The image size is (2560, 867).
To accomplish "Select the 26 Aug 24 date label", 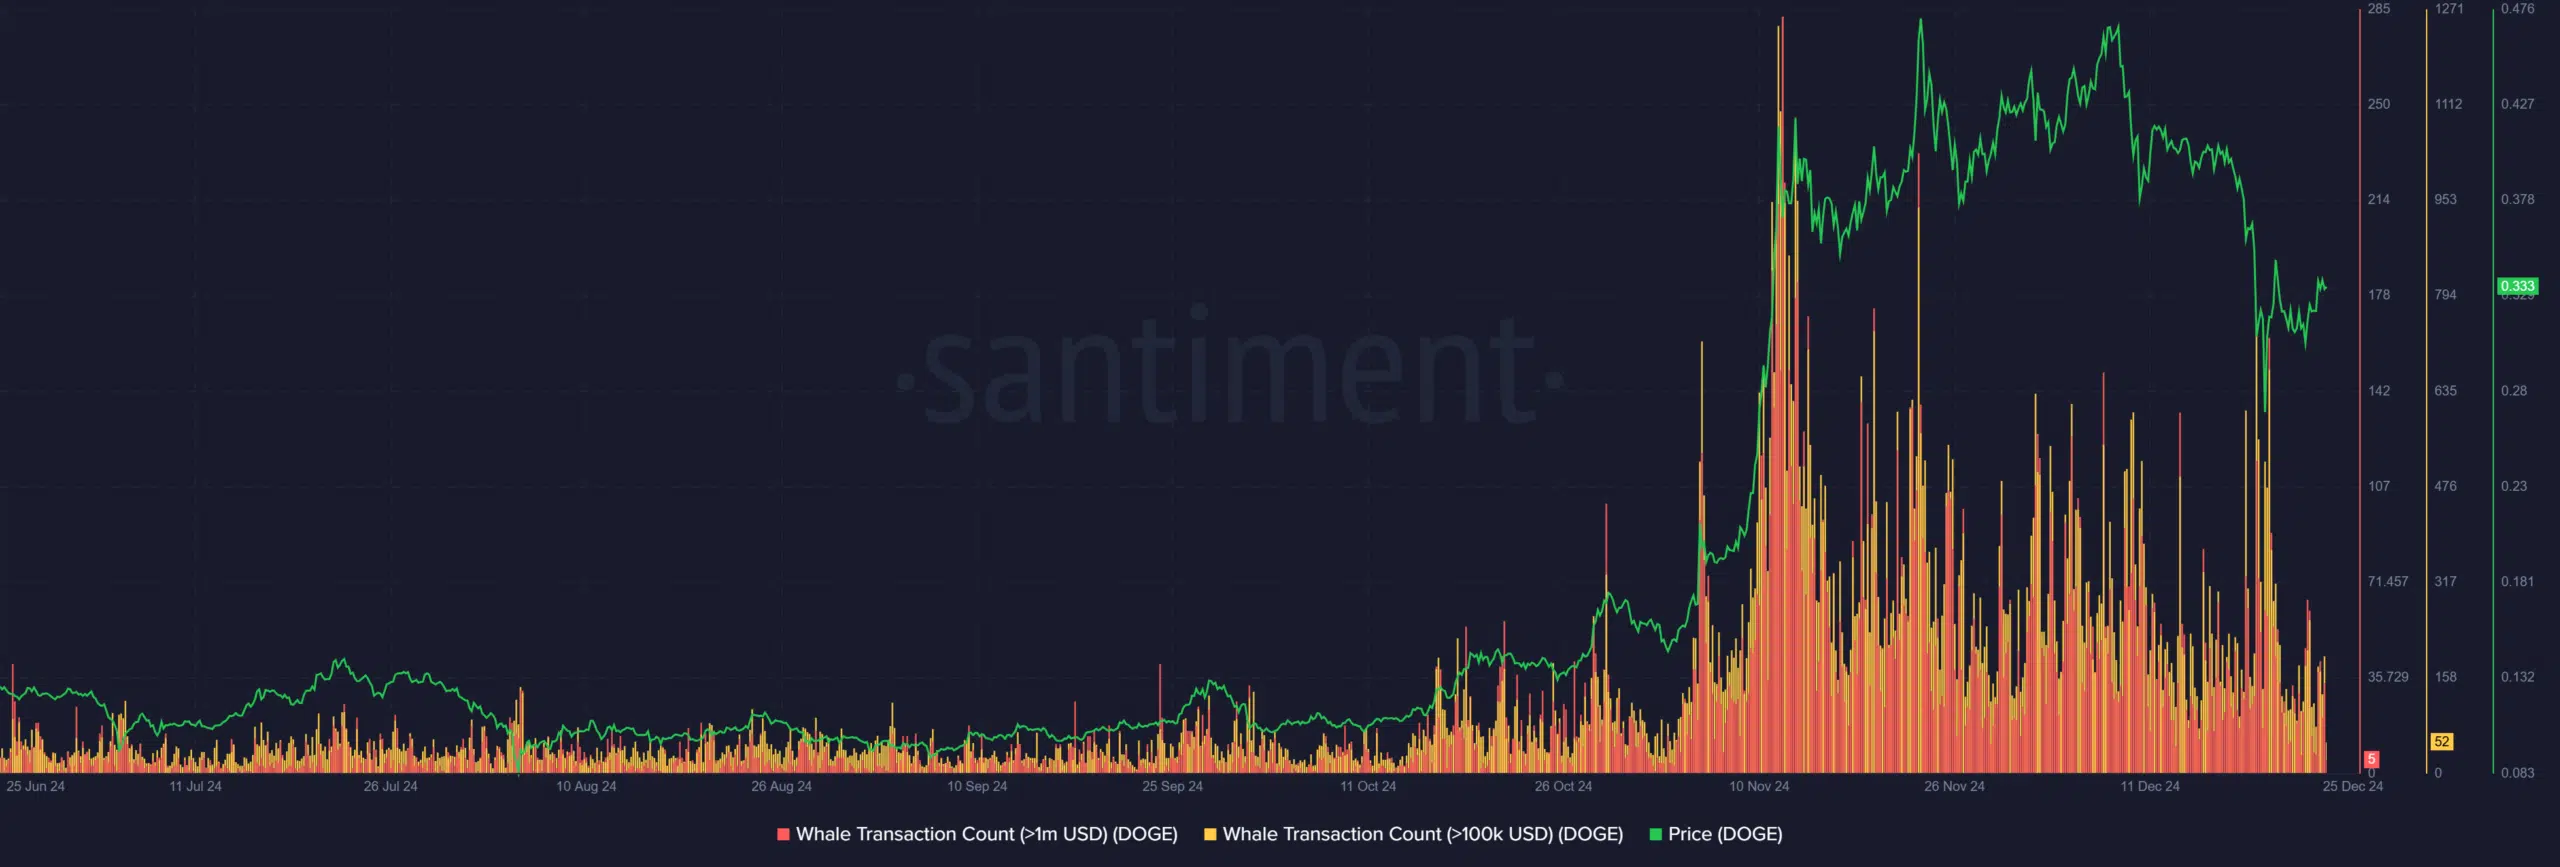I will [781, 786].
